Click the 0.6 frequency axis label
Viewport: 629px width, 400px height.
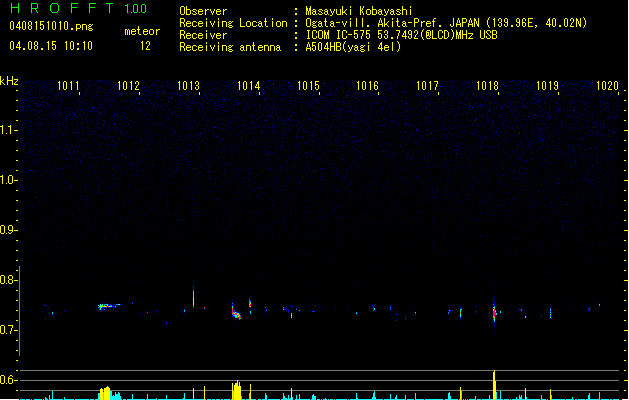pos(7,380)
